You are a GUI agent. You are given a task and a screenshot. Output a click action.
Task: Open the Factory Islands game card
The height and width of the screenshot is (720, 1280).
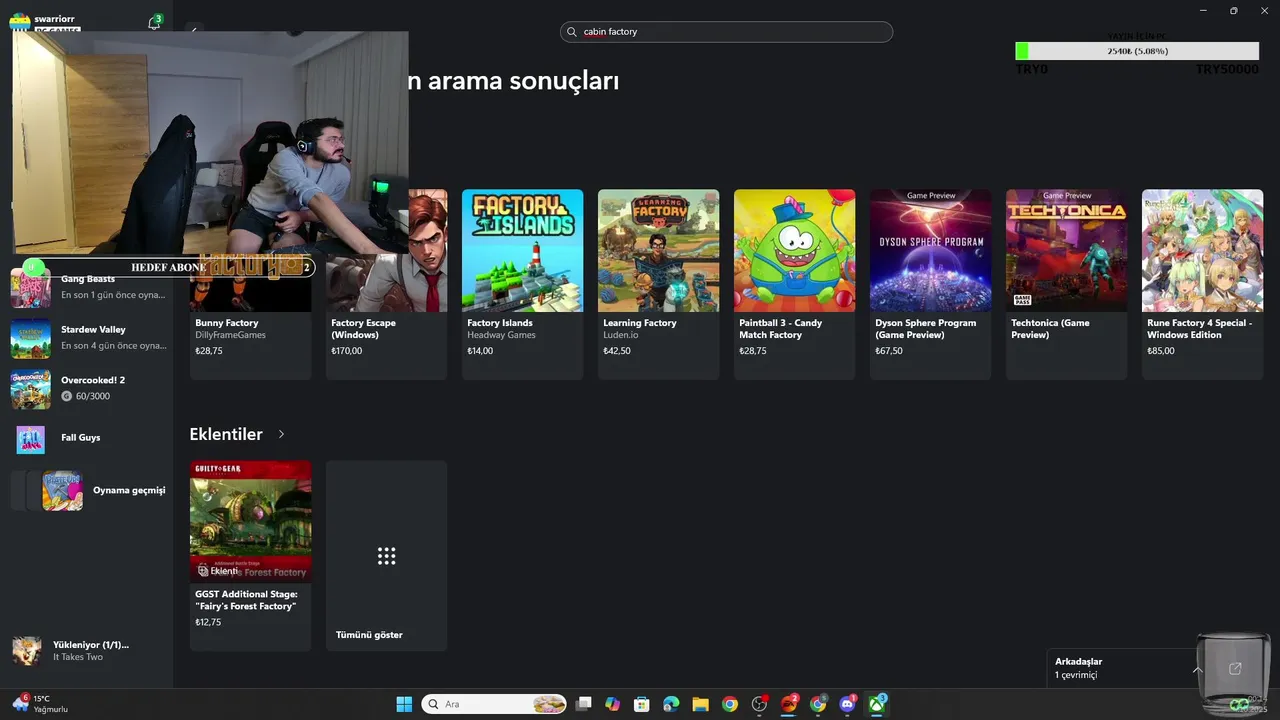point(522,284)
